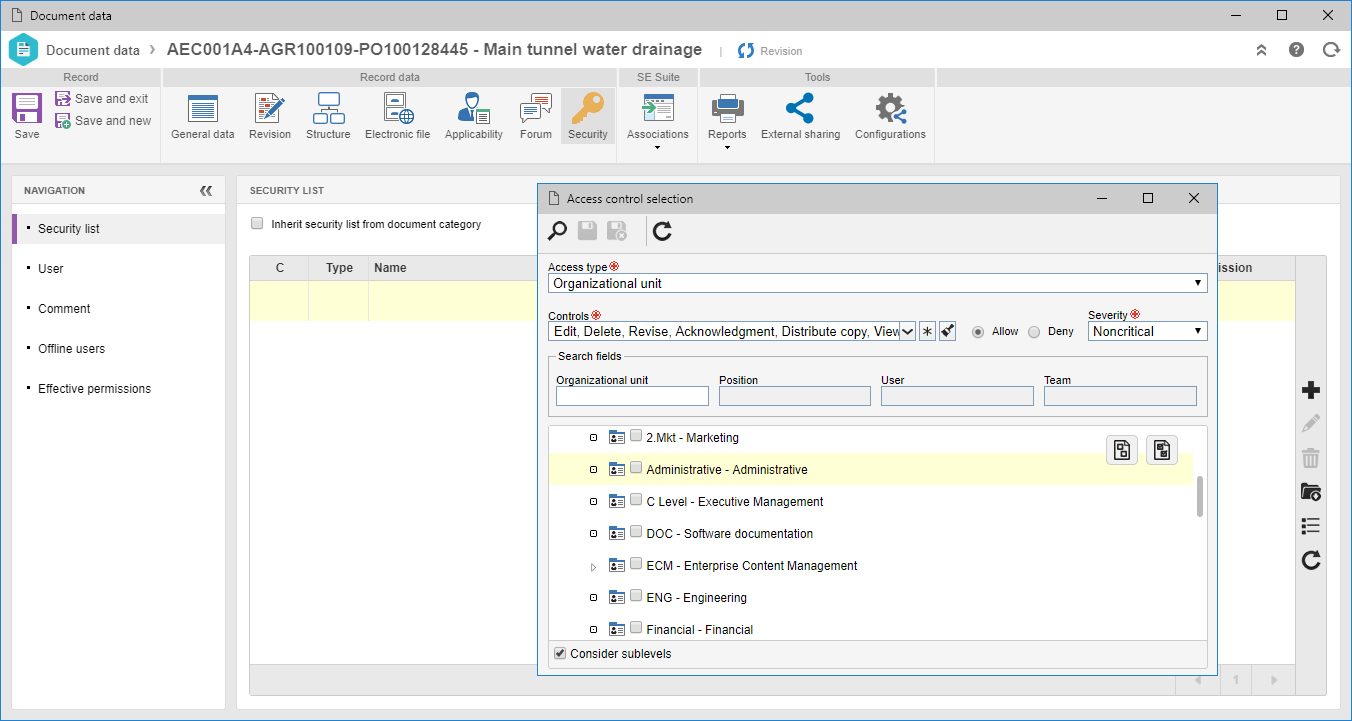This screenshot has height=721, width=1352.
Task: Check the 2.Mkt - Marketing checkbox
Action: 636,436
